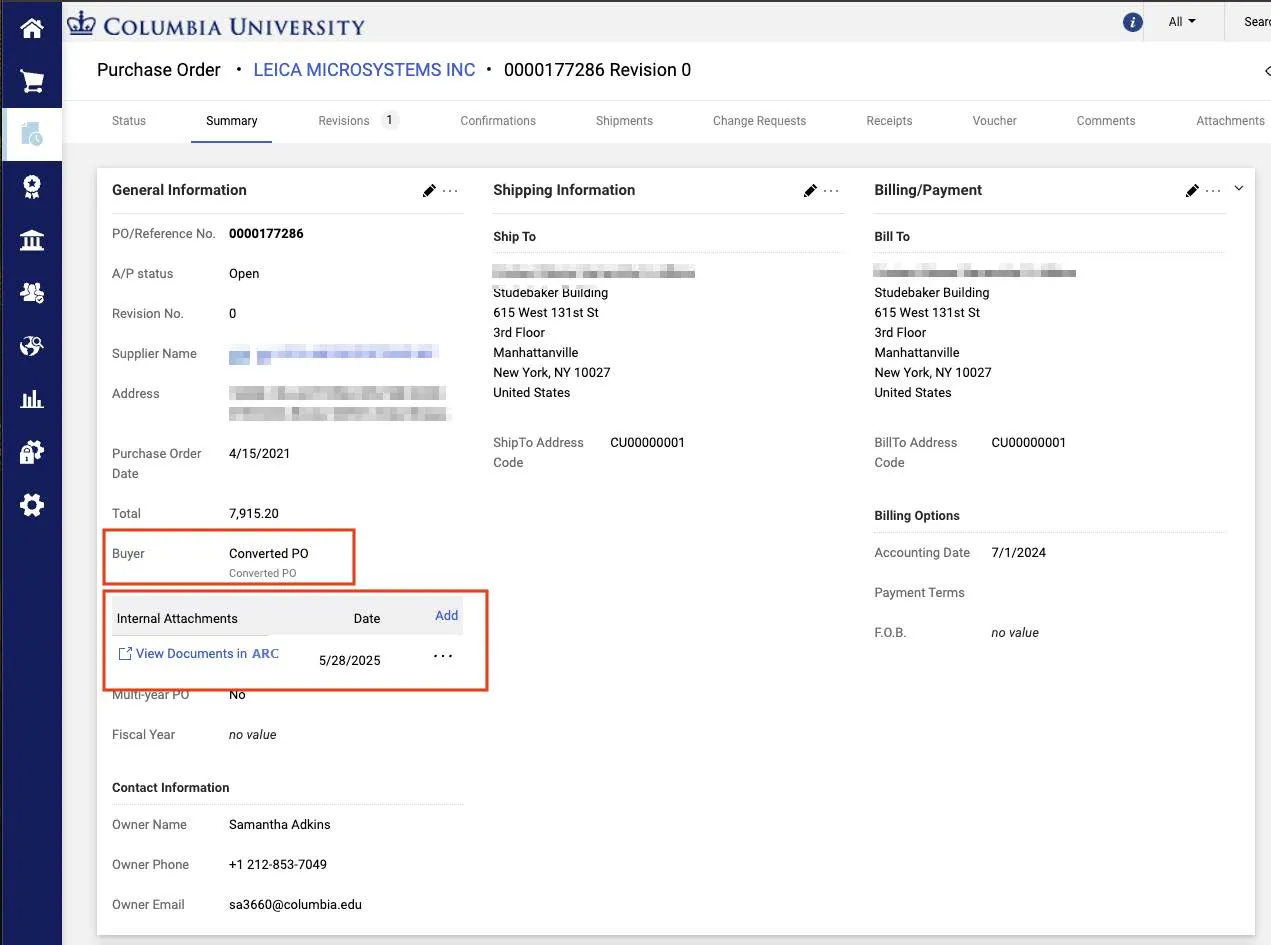
Task: Open the shopping cart icon
Action: pyautogui.click(x=31, y=81)
